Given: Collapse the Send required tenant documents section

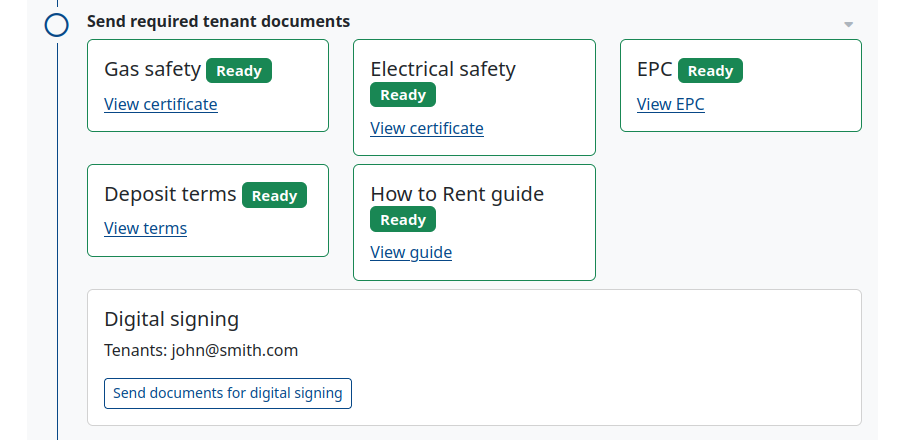Looking at the screenshot, I should pos(848,24).
